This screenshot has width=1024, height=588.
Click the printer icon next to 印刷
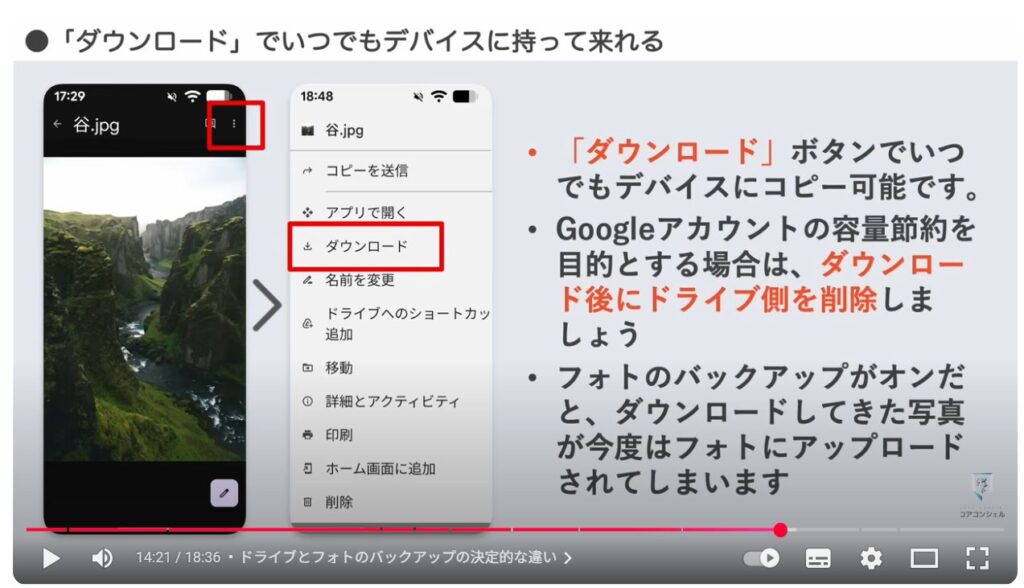pyautogui.click(x=308, y=434)
